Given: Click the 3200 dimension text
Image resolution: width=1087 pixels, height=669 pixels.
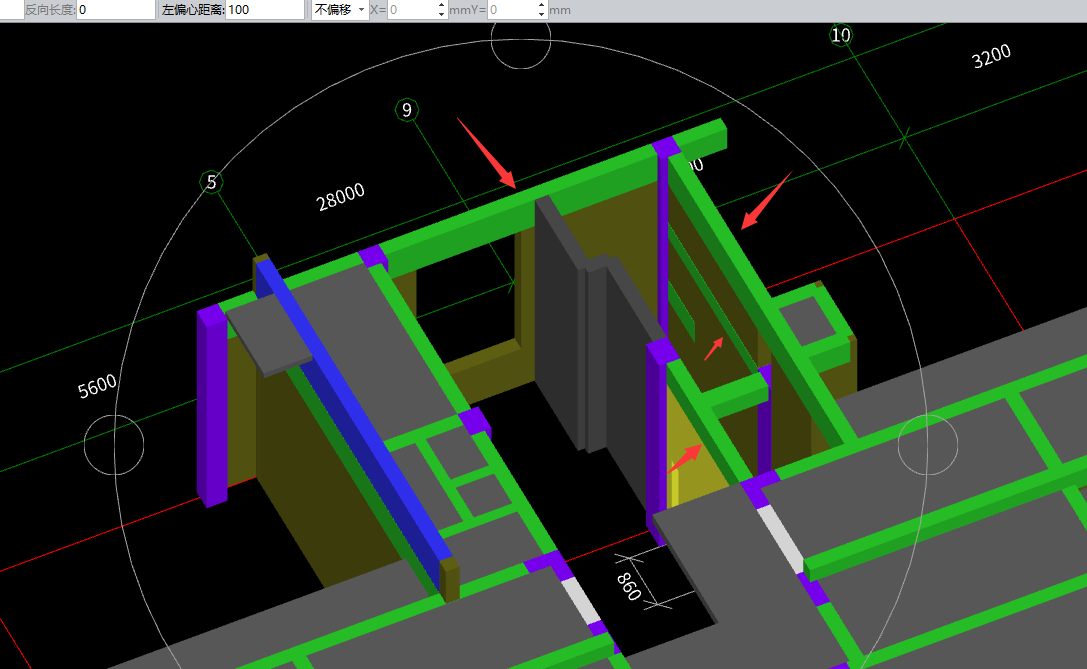Looking at the screenshot, I should [x=991, y=56].
